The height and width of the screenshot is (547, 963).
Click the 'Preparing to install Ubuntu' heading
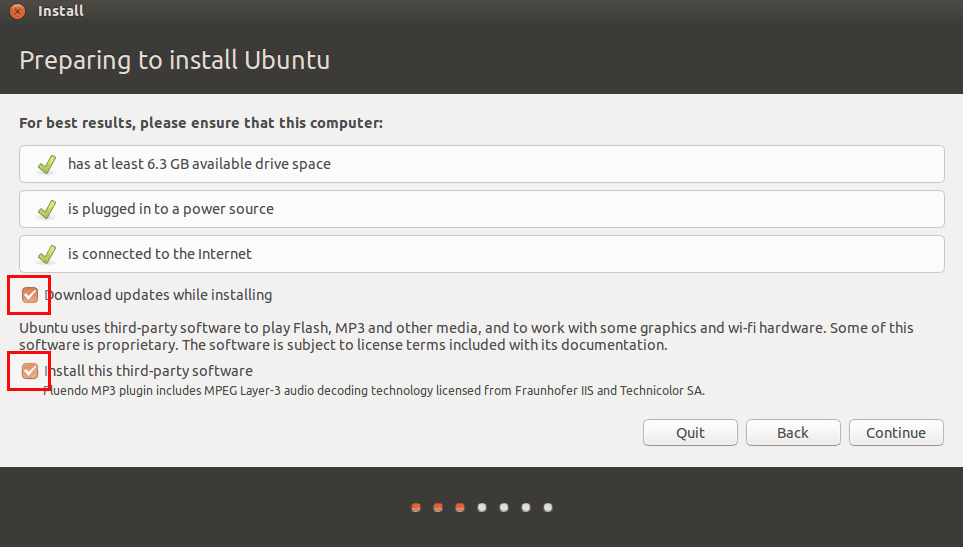pyautogui.click(x=174, y=60)
